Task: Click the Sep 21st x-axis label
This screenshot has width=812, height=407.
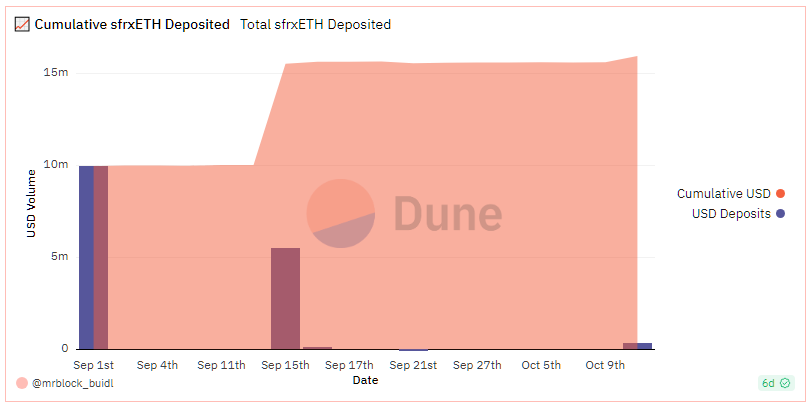Action: pyautogui.click(x=413, y=365)
